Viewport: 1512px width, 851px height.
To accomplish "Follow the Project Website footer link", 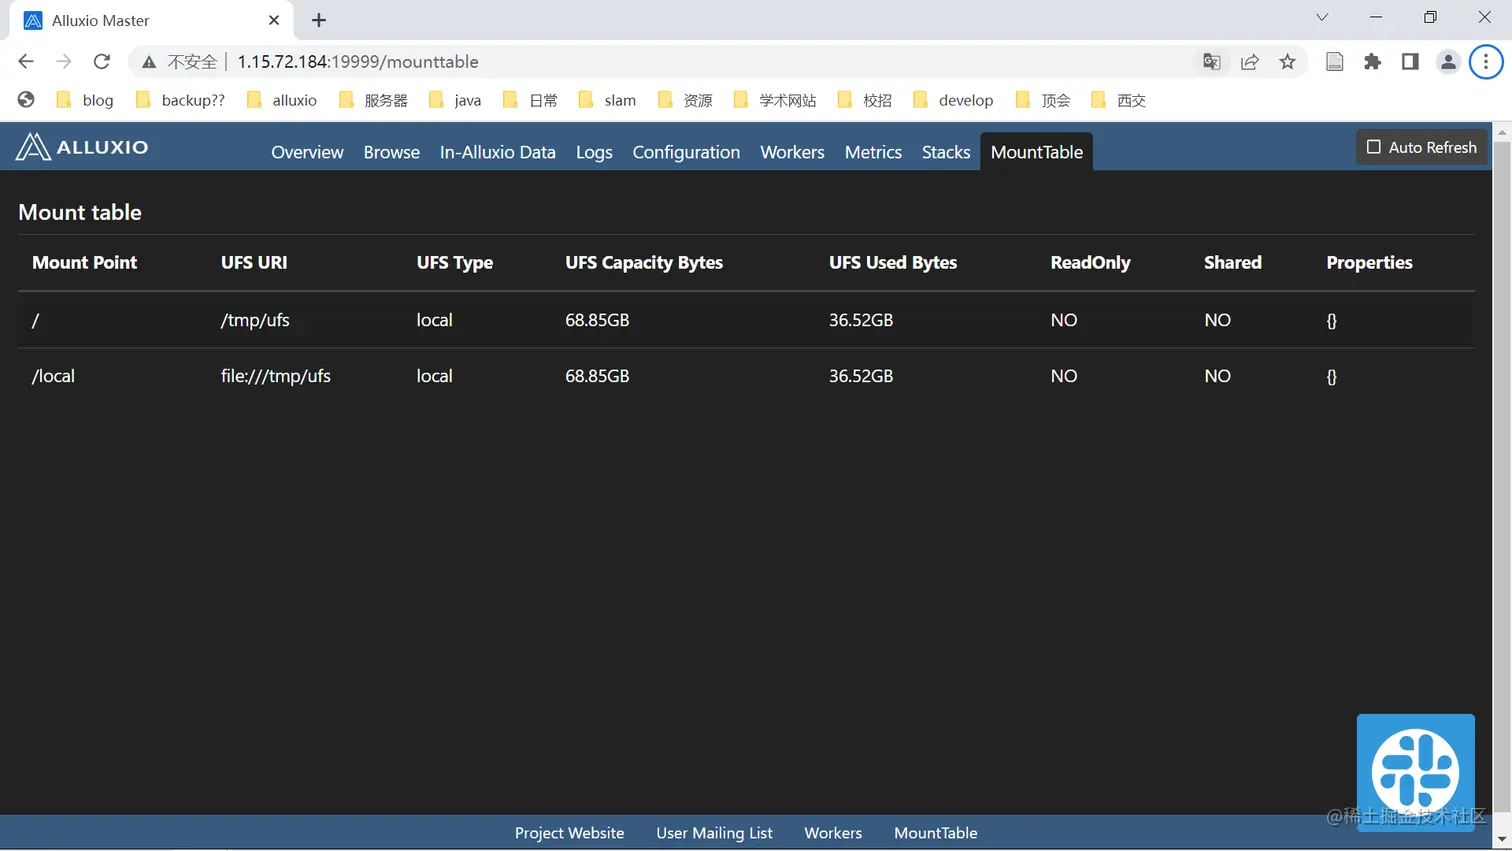I will click(570, 833).
